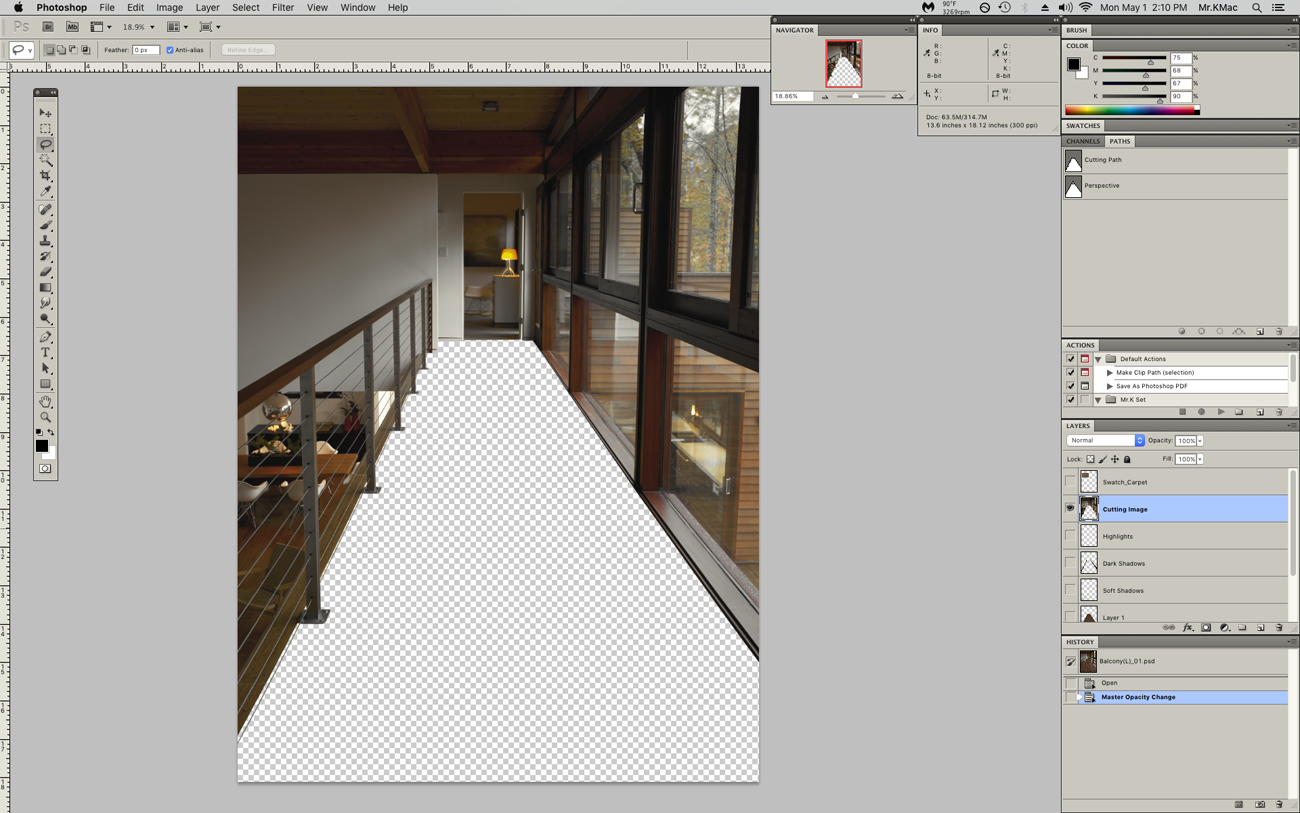
Task: Collapse the Default Actions folder
Action: coord(1098,359)
